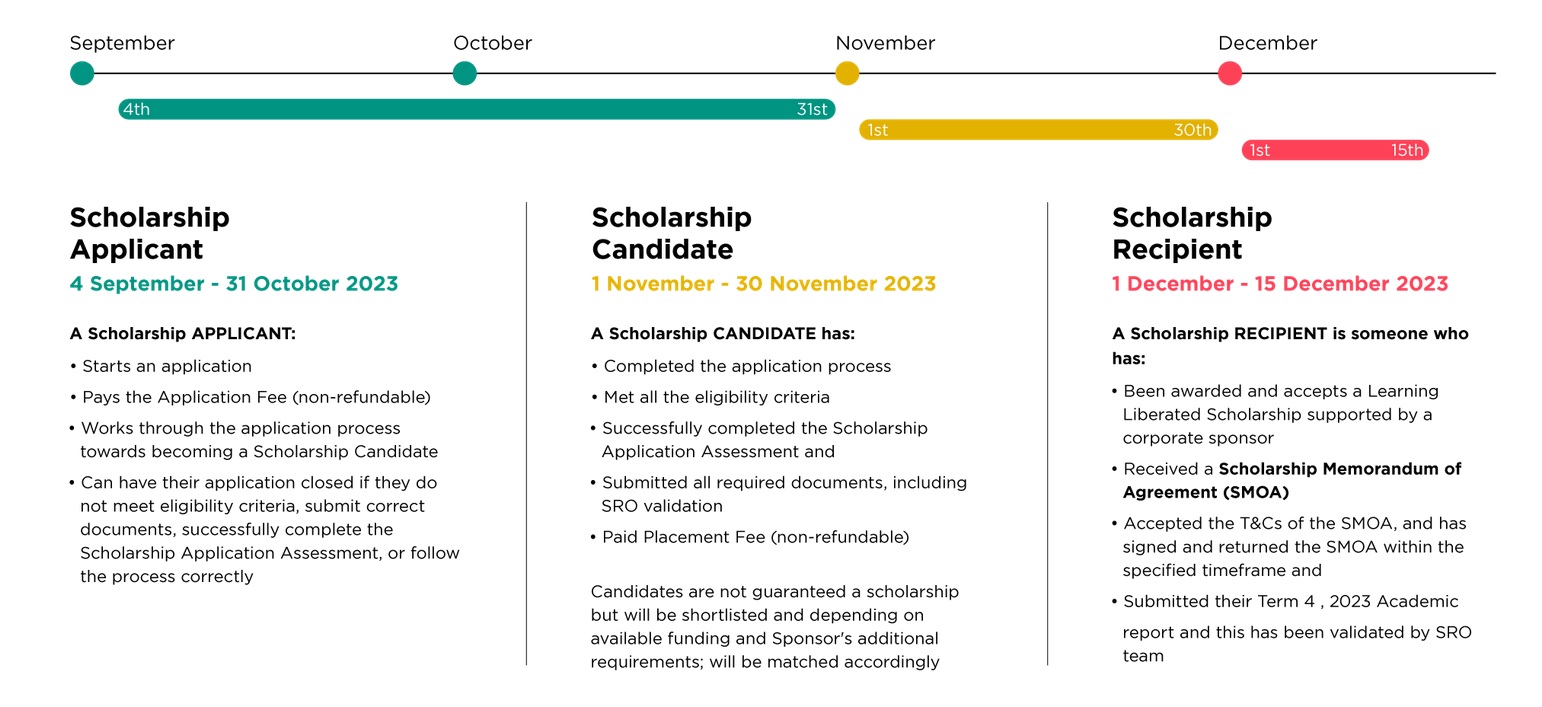Click the 4 September - 31 October 2023 date
This screenshot has height=707, width=1542.
(x=233, y=284)
